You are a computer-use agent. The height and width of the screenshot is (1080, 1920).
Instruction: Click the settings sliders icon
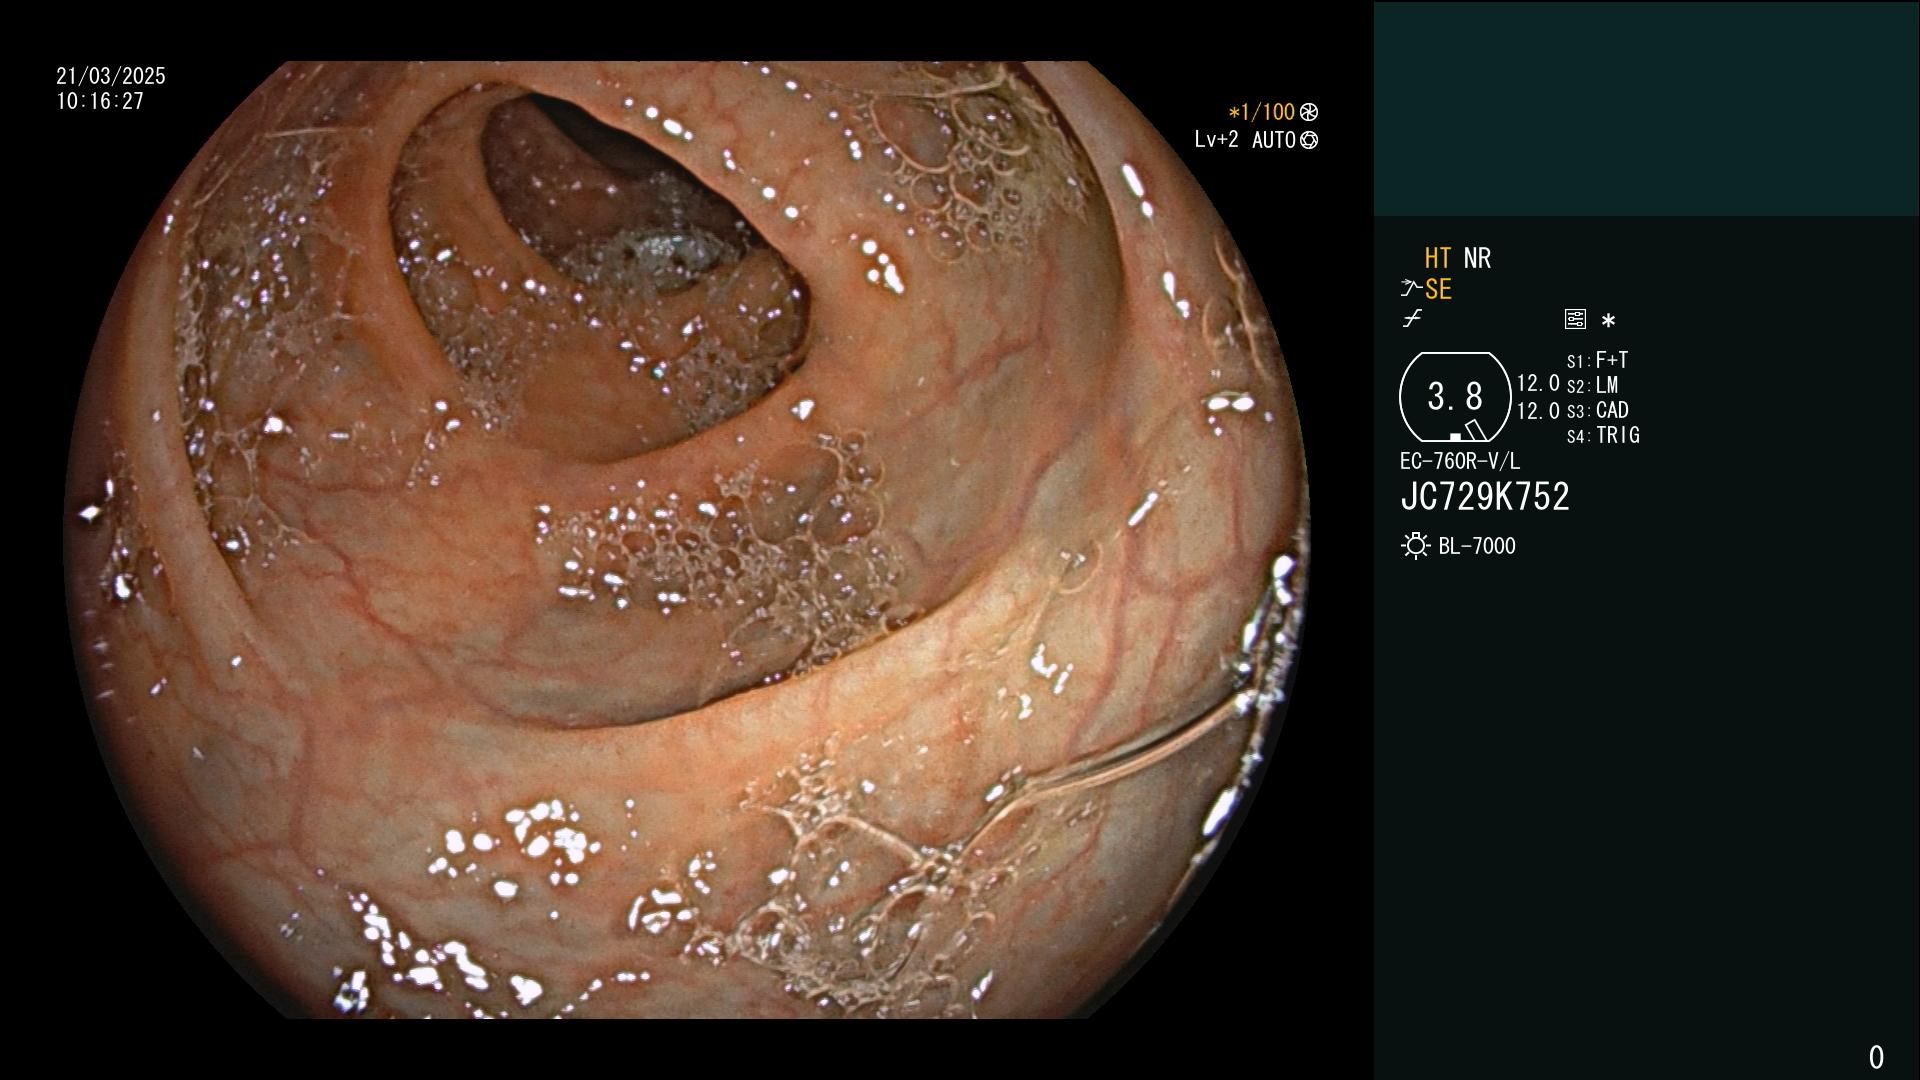pos(1575,319)
